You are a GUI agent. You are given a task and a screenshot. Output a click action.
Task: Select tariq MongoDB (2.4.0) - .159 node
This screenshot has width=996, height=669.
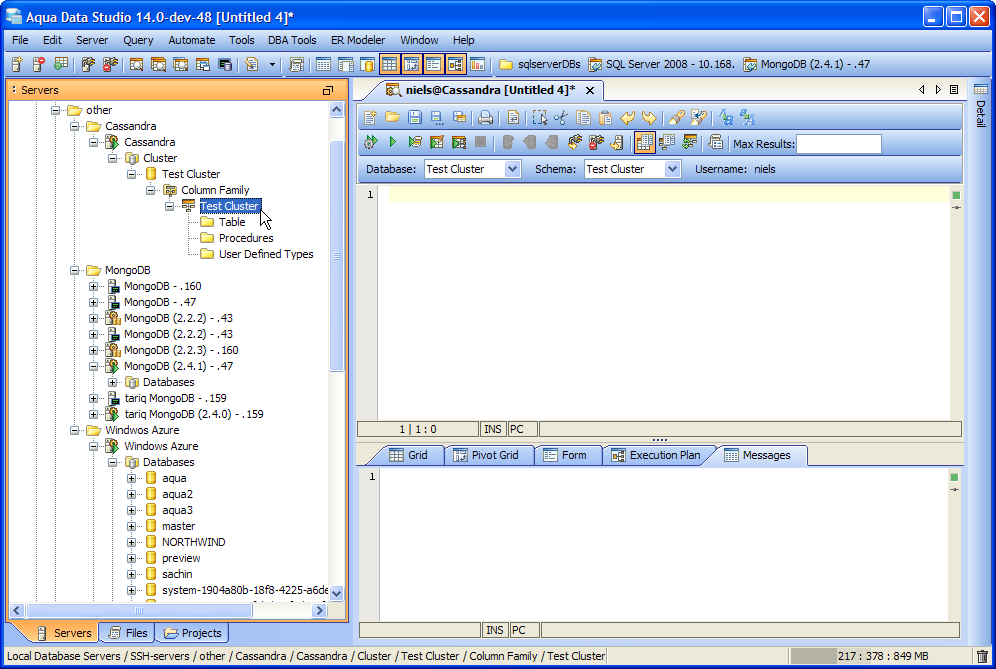coord(194,414)
